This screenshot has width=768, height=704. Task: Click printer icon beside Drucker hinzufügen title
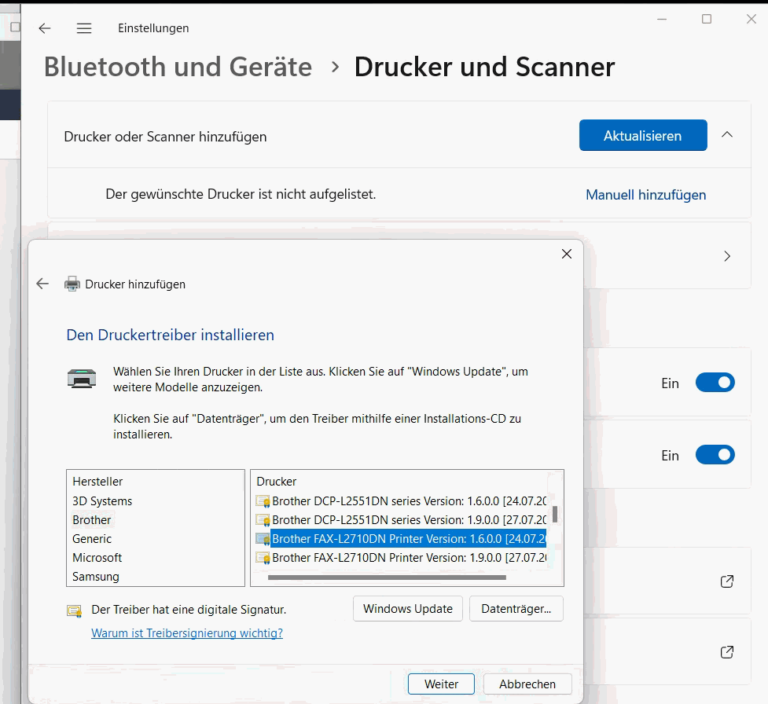(x=72, y=284)
